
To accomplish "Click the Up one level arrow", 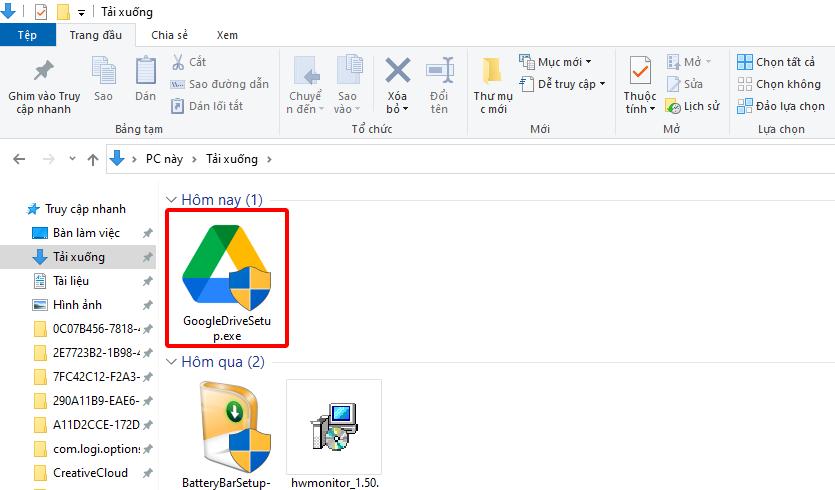I will [93, 159].
